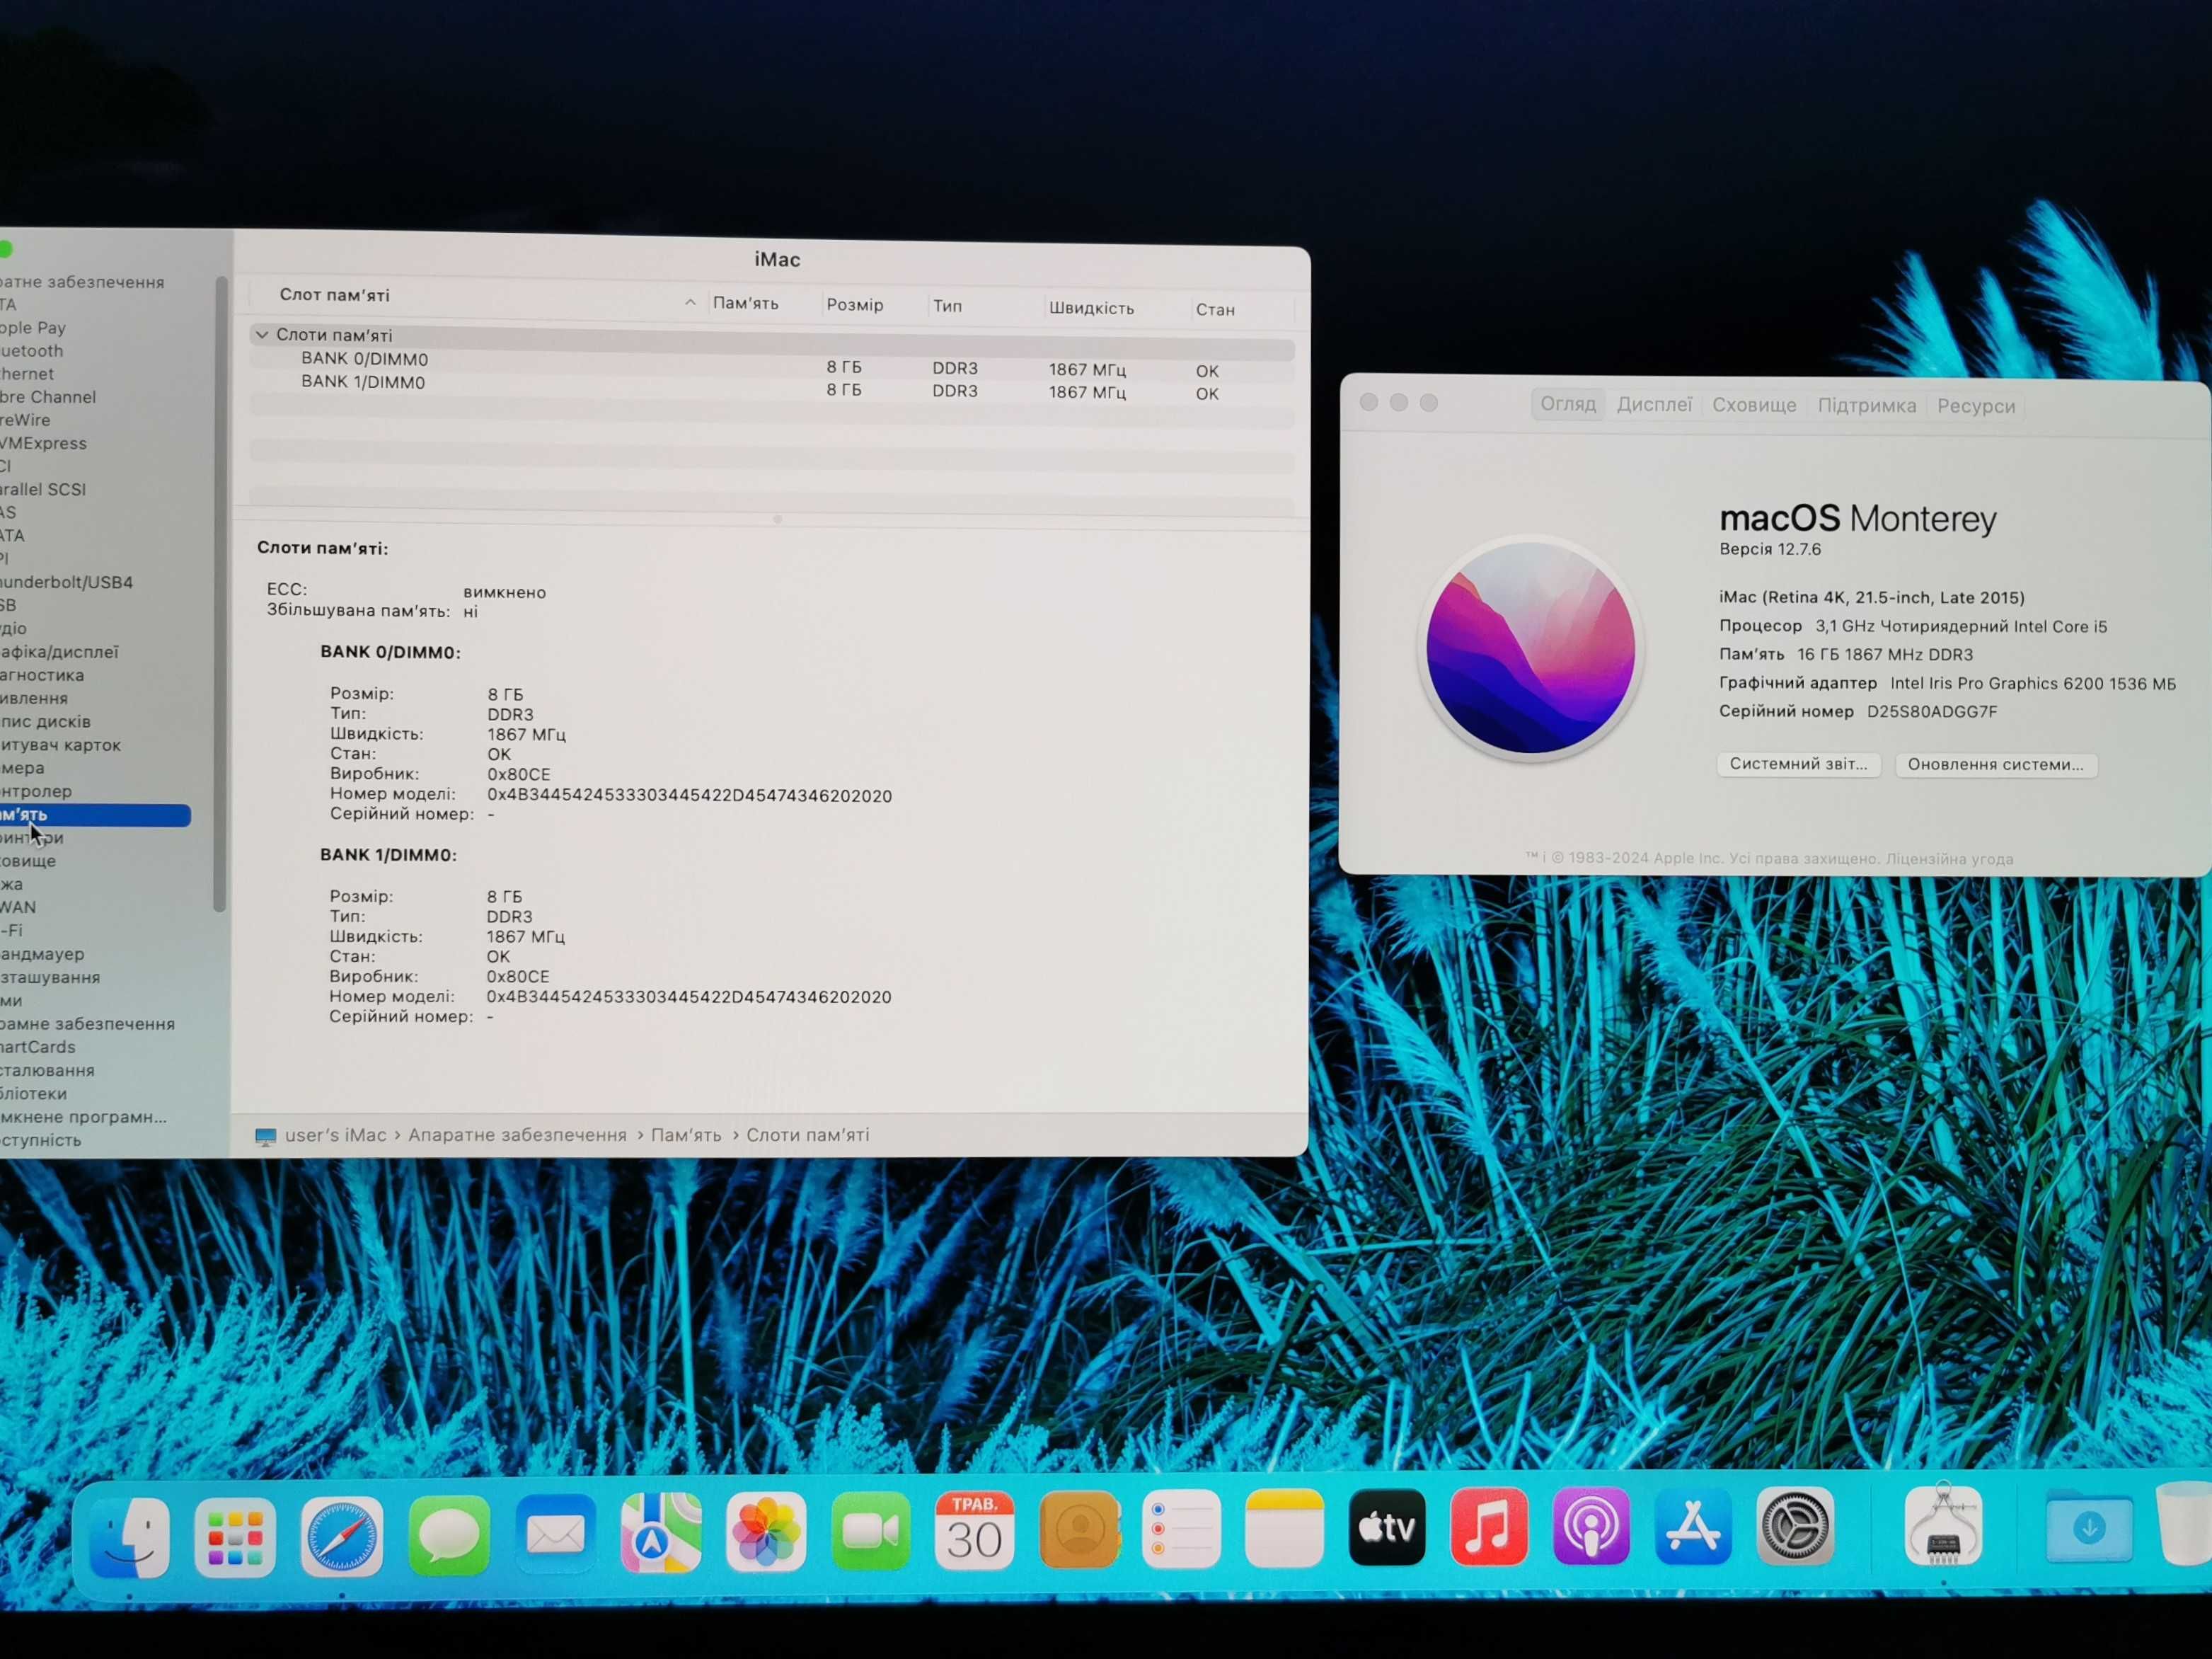Select Thunderbolt/USB4 in the sidebar
Screen dimensions: 2212x1659
tap(66, 582)
